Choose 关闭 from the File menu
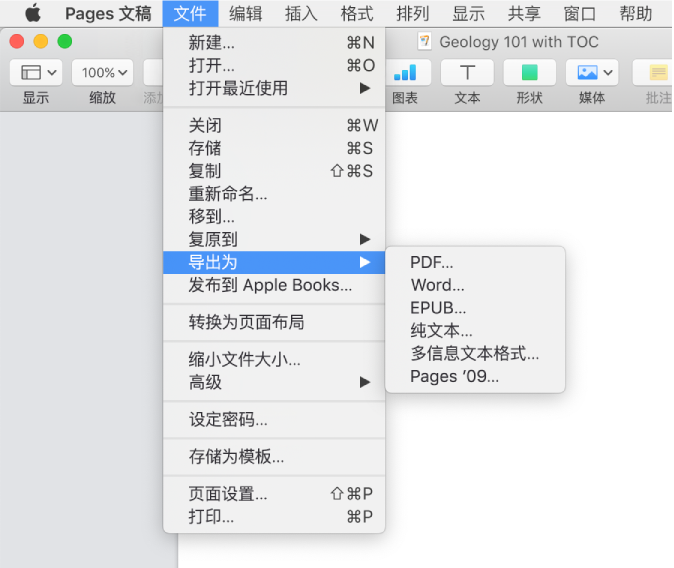 274,126
